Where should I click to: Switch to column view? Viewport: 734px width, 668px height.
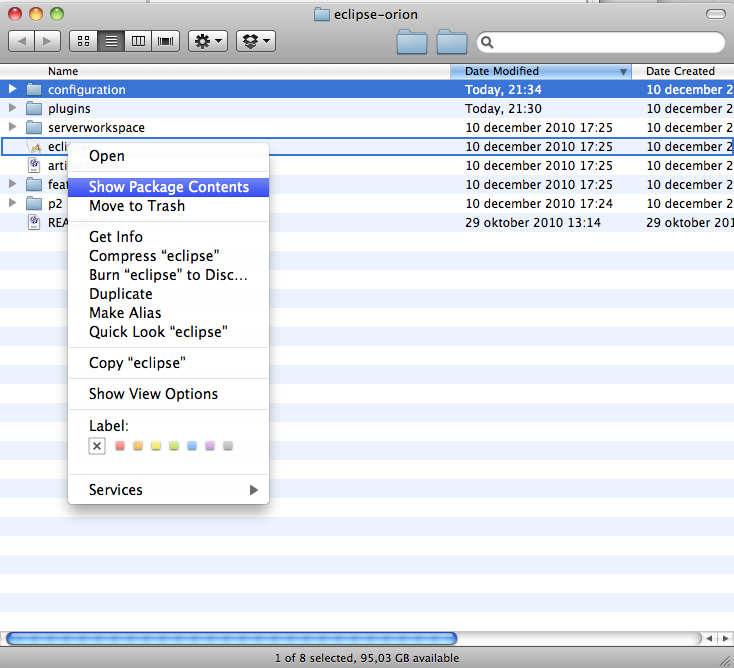tap(138, 41)
